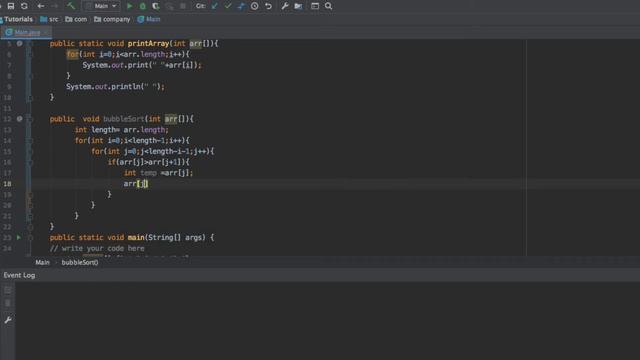Place cursor on line 18 'arr[j]'
The height and width of the screenshot is (360, 640).
click(136, 184)
